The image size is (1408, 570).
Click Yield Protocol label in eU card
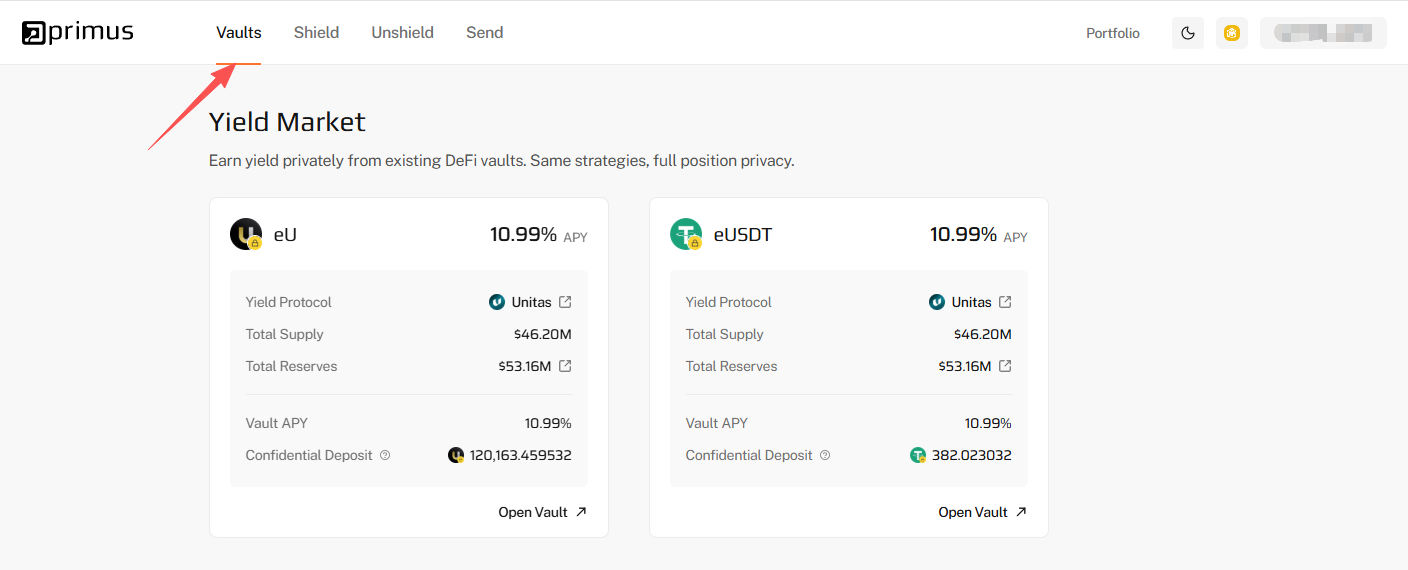click(x=289, y=302)
